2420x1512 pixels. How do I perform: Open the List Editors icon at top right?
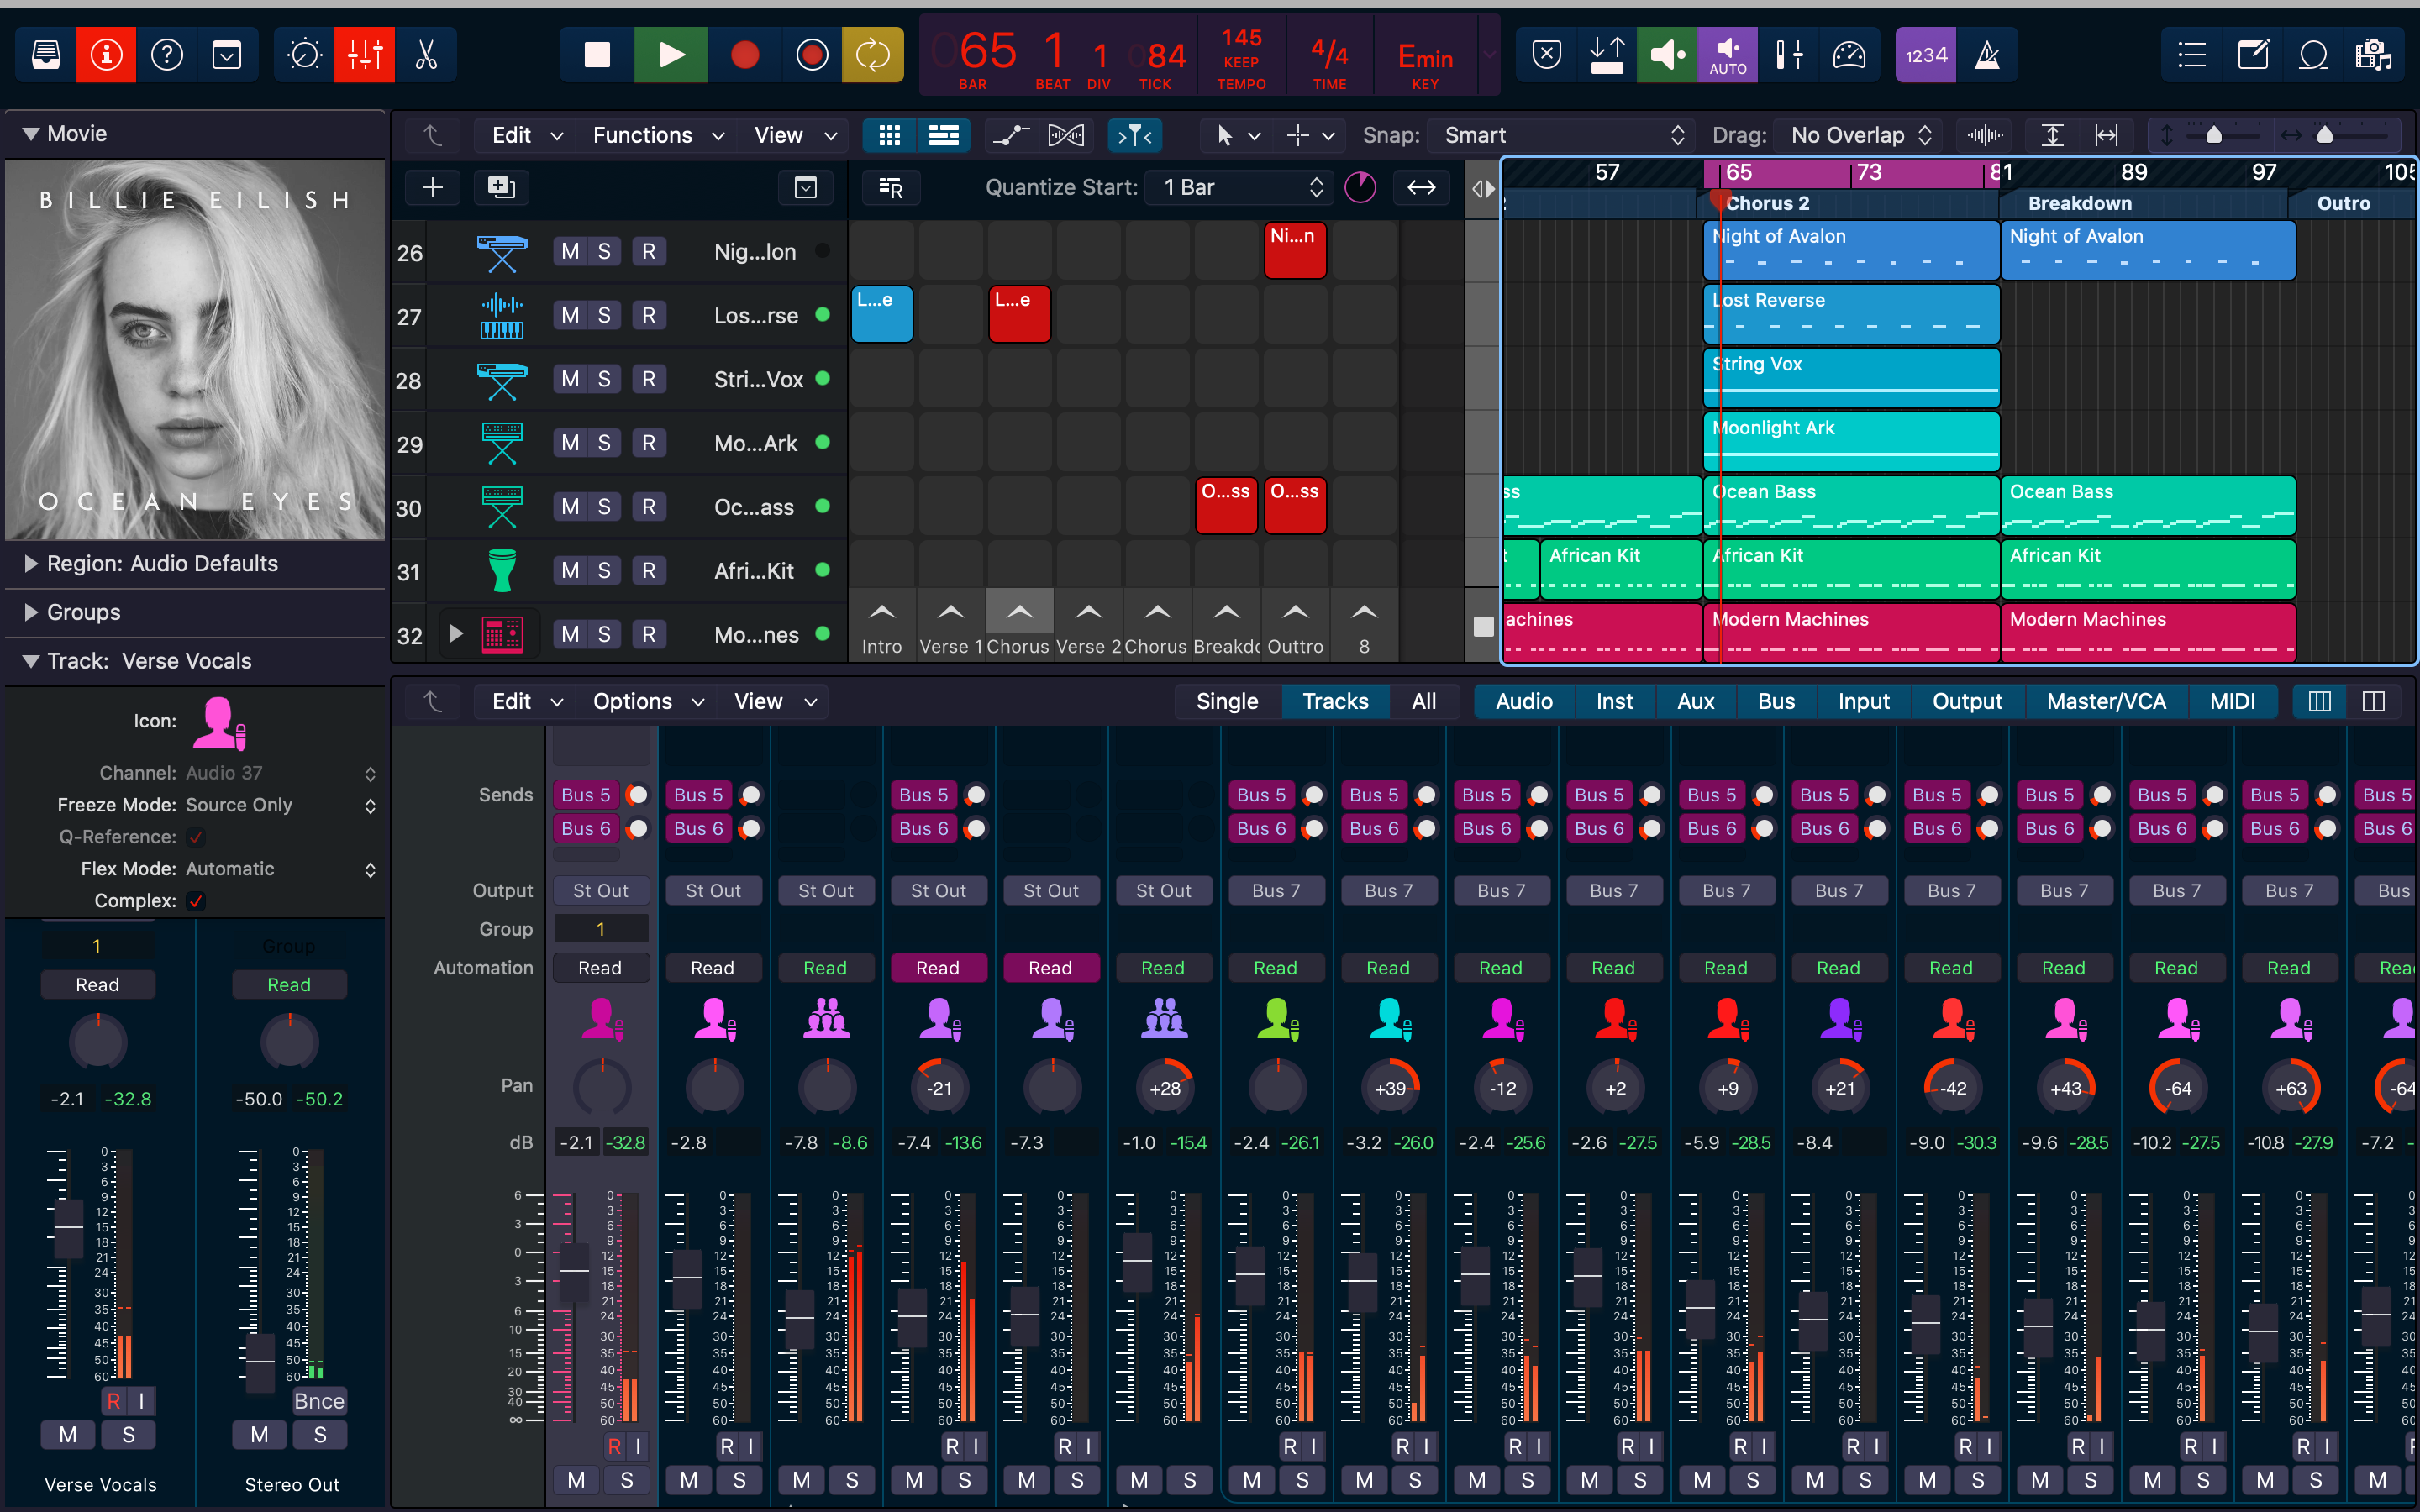point(2191,55)
